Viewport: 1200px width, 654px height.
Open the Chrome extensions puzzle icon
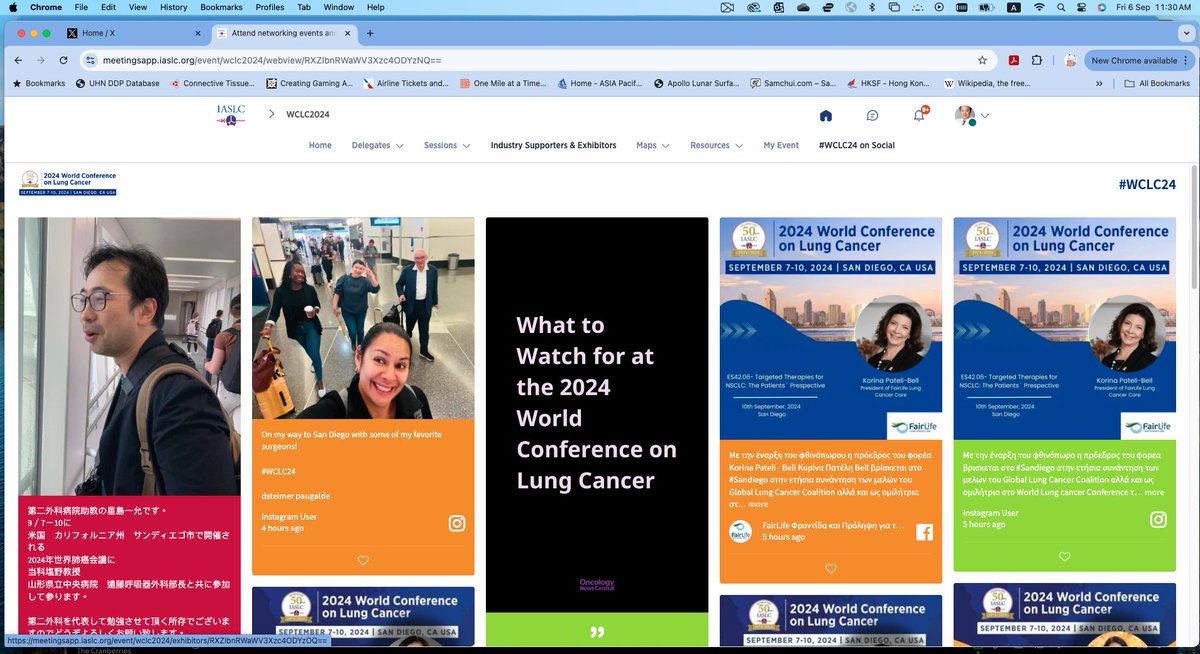(1037, 60)
